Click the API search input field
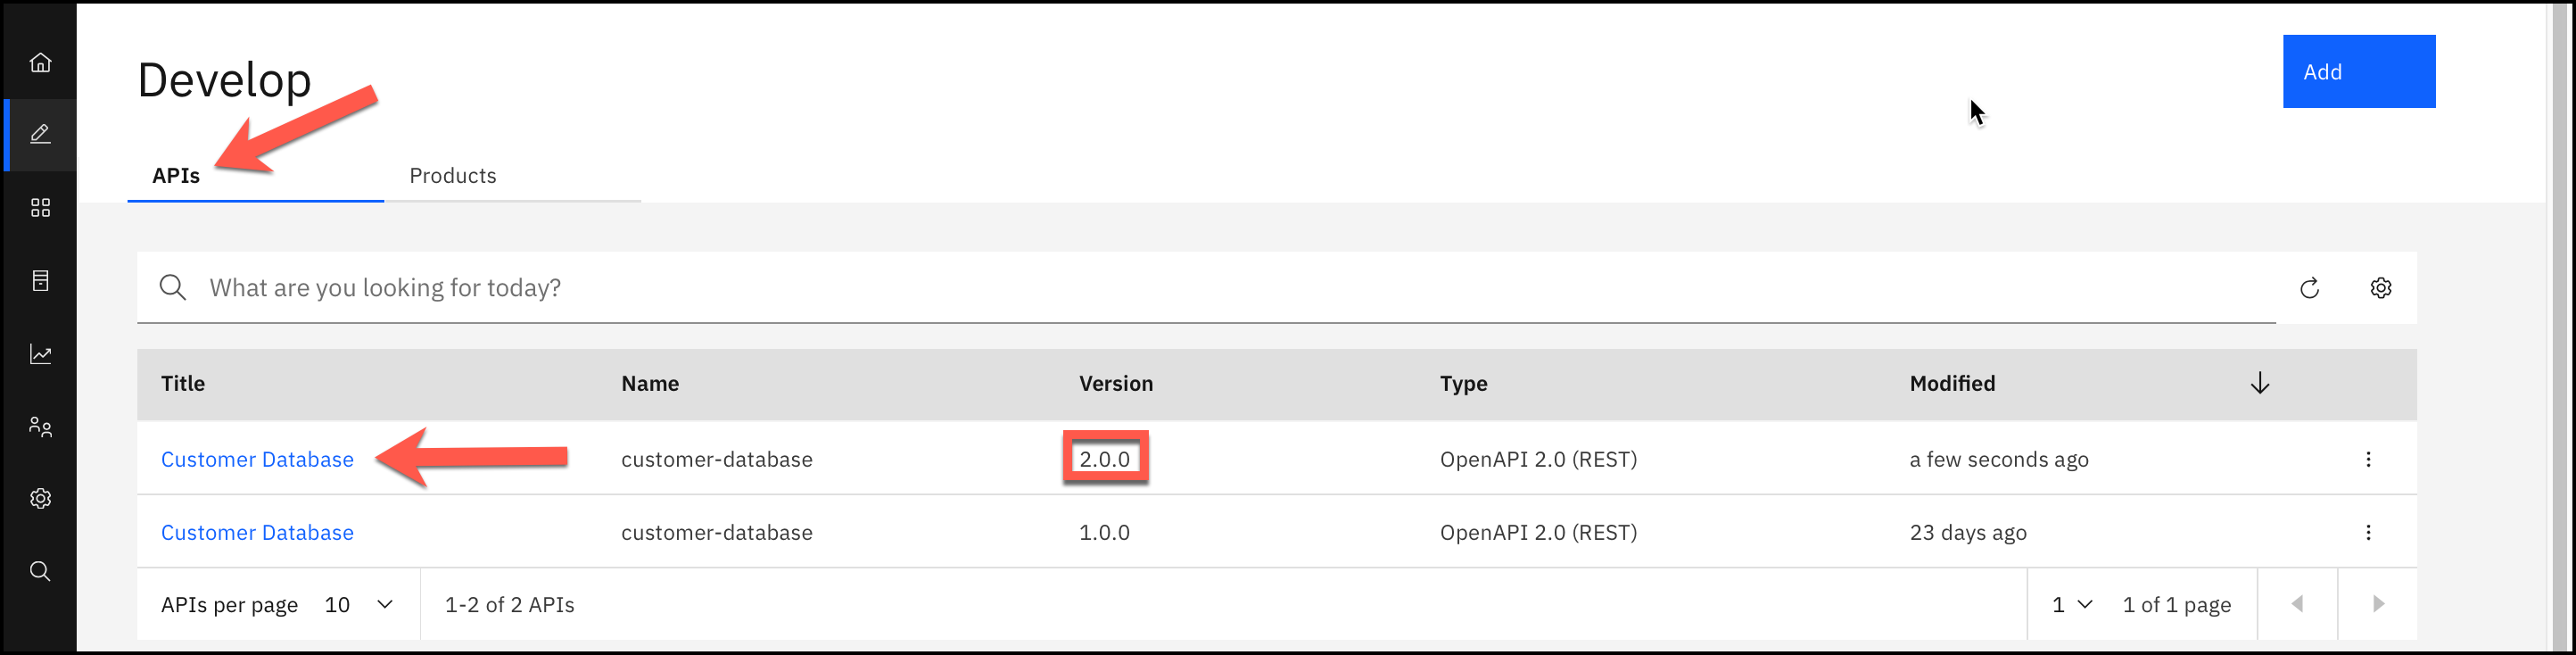This screenshot has height=655, width=2576. click(x=1200, y=288)
